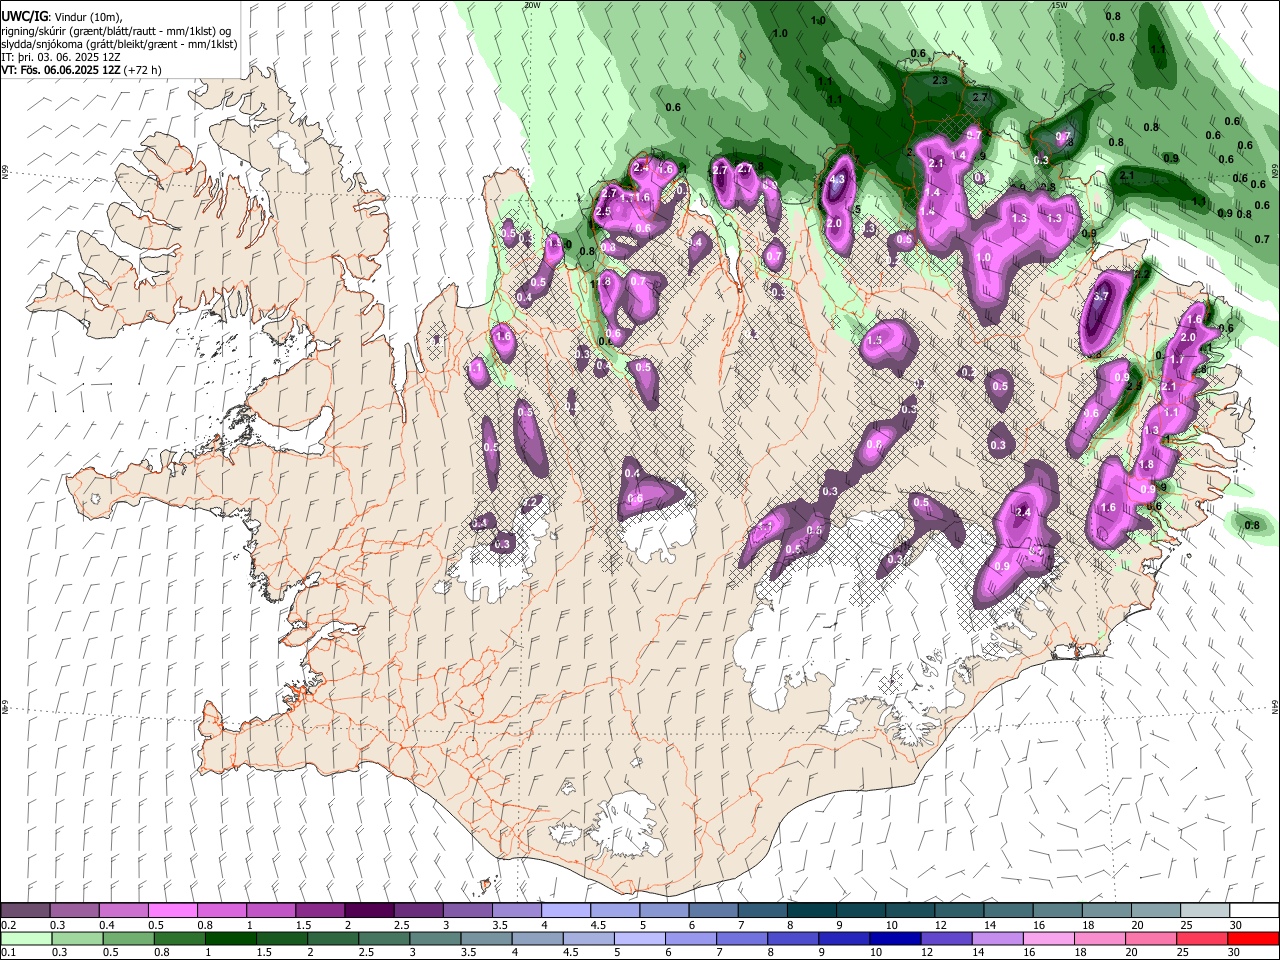This screenshot has width=1280, height=960.
Task: Pick the top-row swatch between 8 and 9
Action: coord(810,911)
